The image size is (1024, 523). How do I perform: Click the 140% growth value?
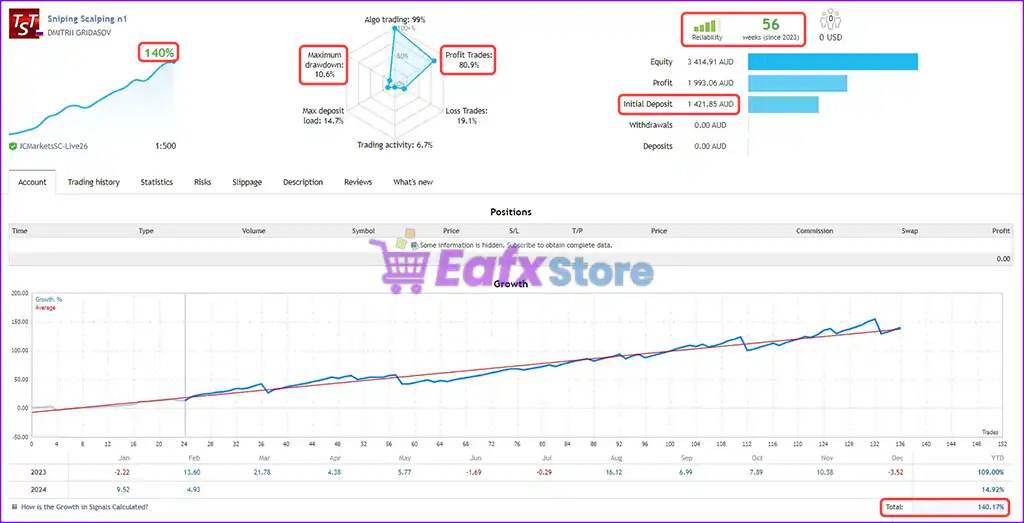click(157, 52)
